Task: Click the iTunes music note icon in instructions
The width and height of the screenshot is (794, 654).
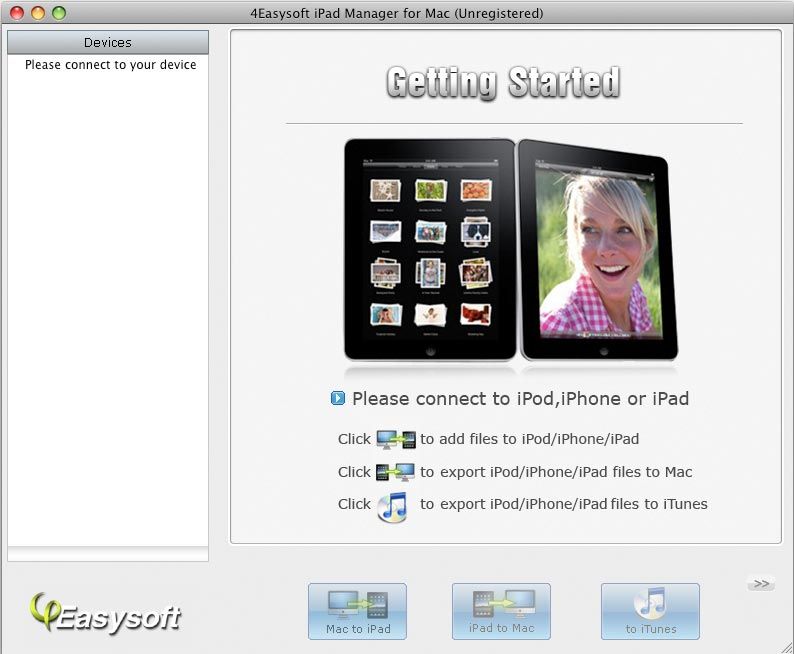Action: [392, 507]
